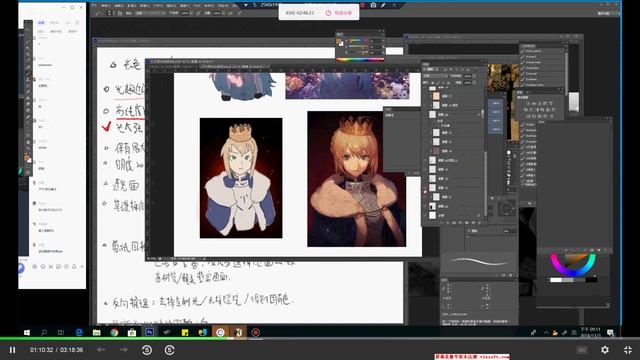640x360 pixels.
Task: Go to the next video arrow
Action: tap(124, 350)
